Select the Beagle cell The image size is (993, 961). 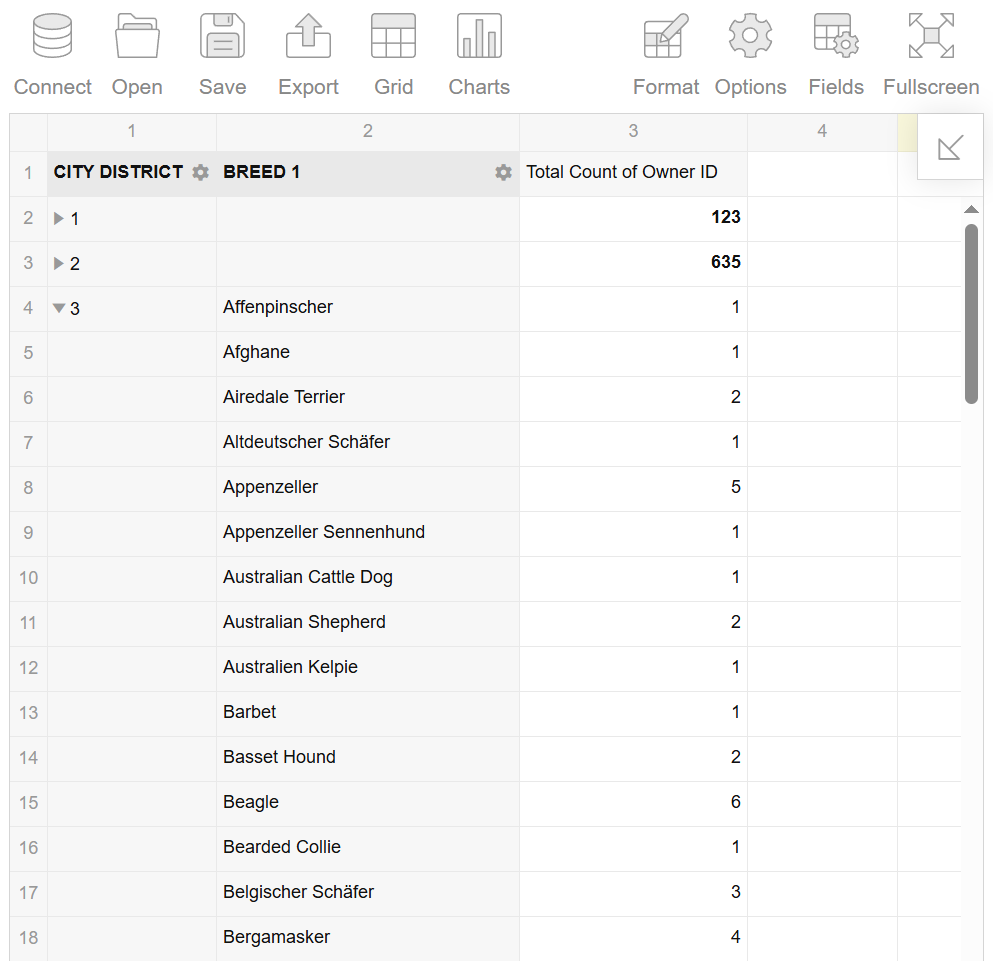click(x=368, y=803)
